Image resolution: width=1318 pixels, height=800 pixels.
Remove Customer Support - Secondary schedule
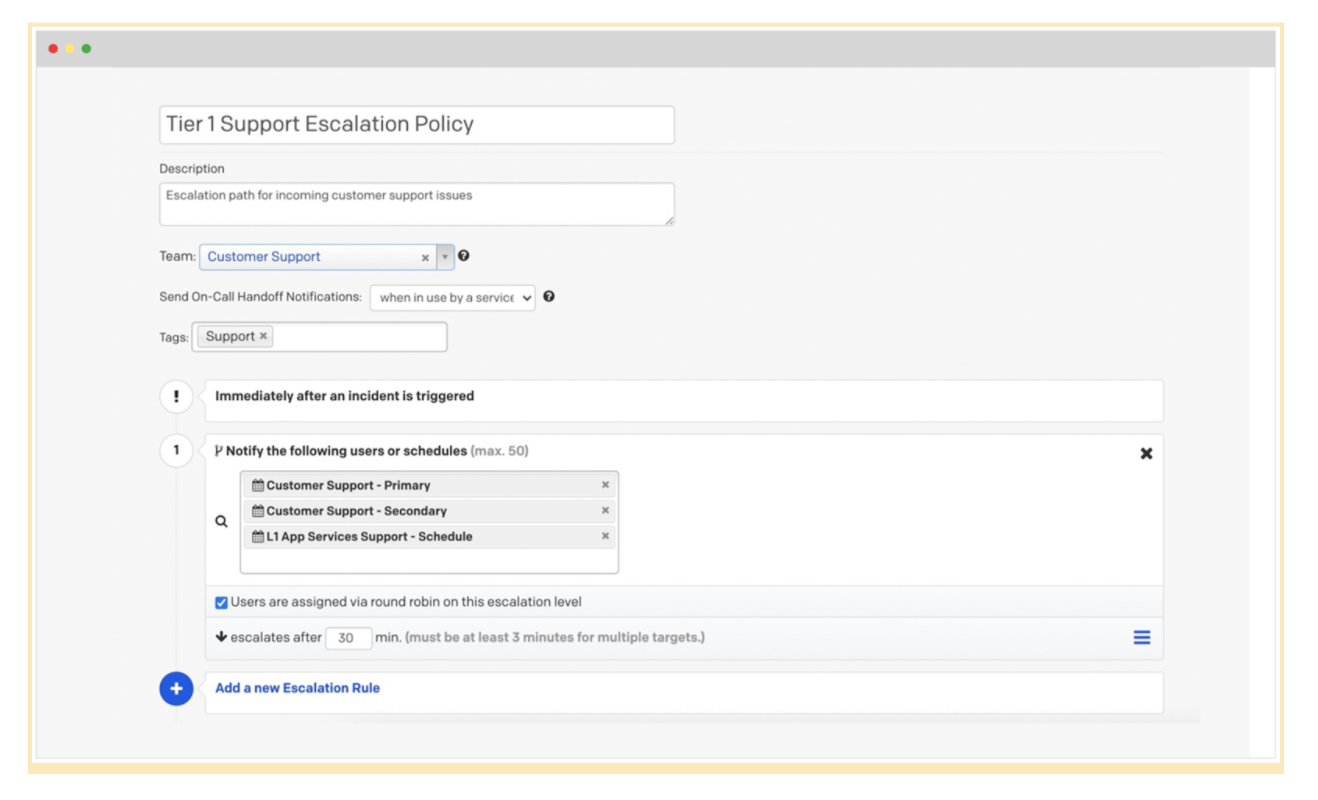point(605,511)
